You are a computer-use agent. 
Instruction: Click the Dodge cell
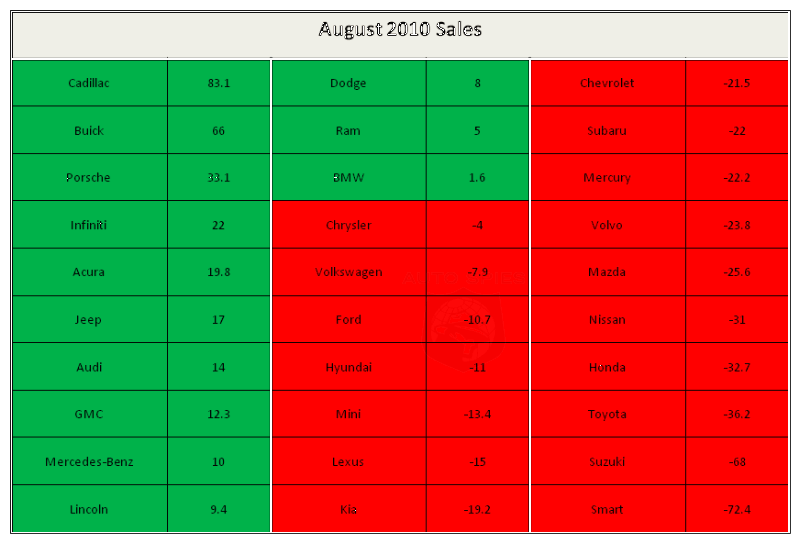tap(349, 83)
